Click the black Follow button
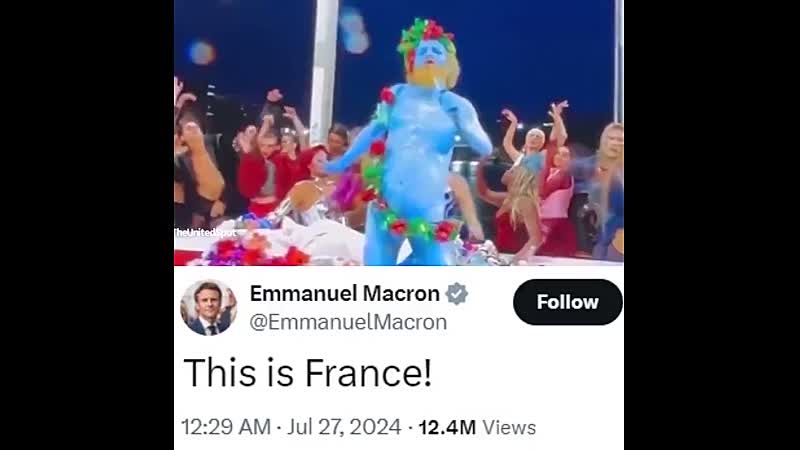This screenshot has width=800, height=450. tap(567, 302)
